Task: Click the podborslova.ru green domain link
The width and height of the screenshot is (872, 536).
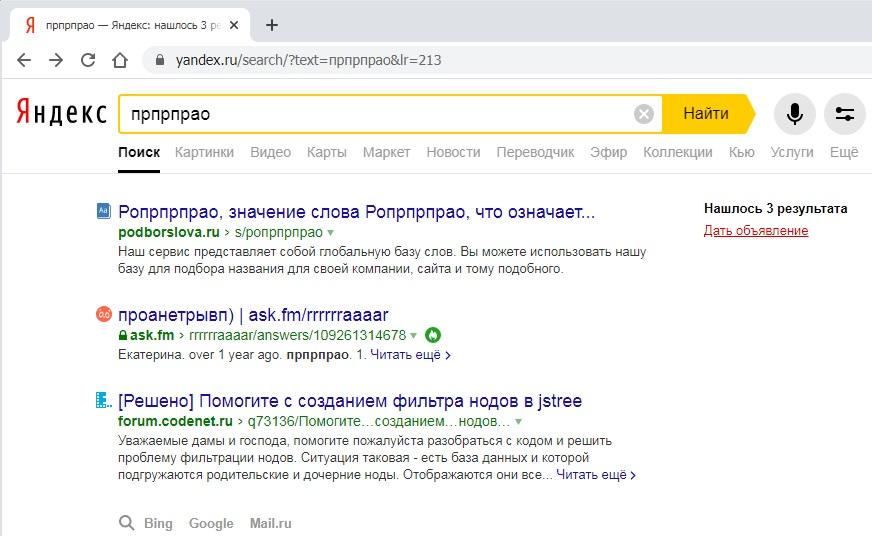Action: point(169,232)
